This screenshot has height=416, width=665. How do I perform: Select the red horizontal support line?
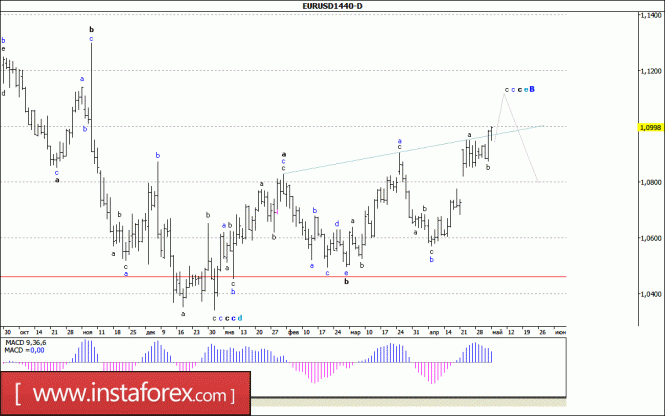click(x=283, y=276)
